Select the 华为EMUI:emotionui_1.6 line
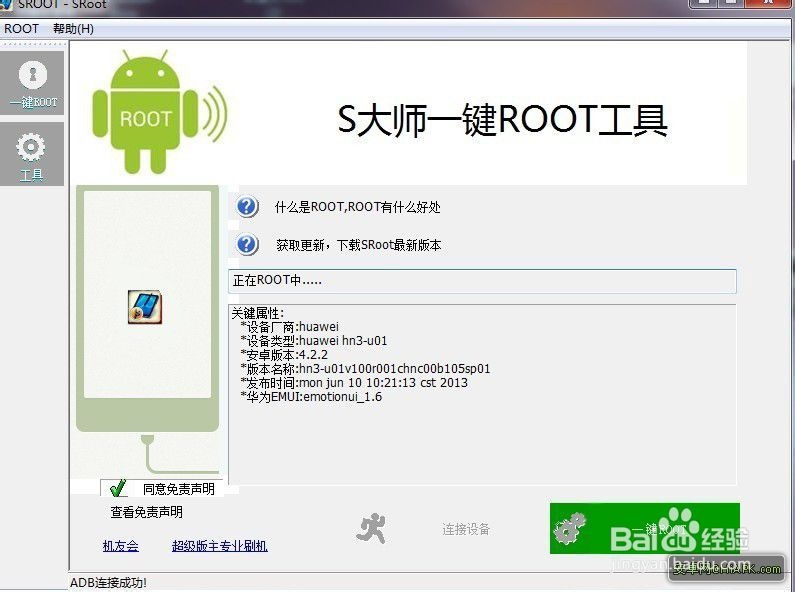The width and height of the screenshot is (795, 592). pos(311,397)
